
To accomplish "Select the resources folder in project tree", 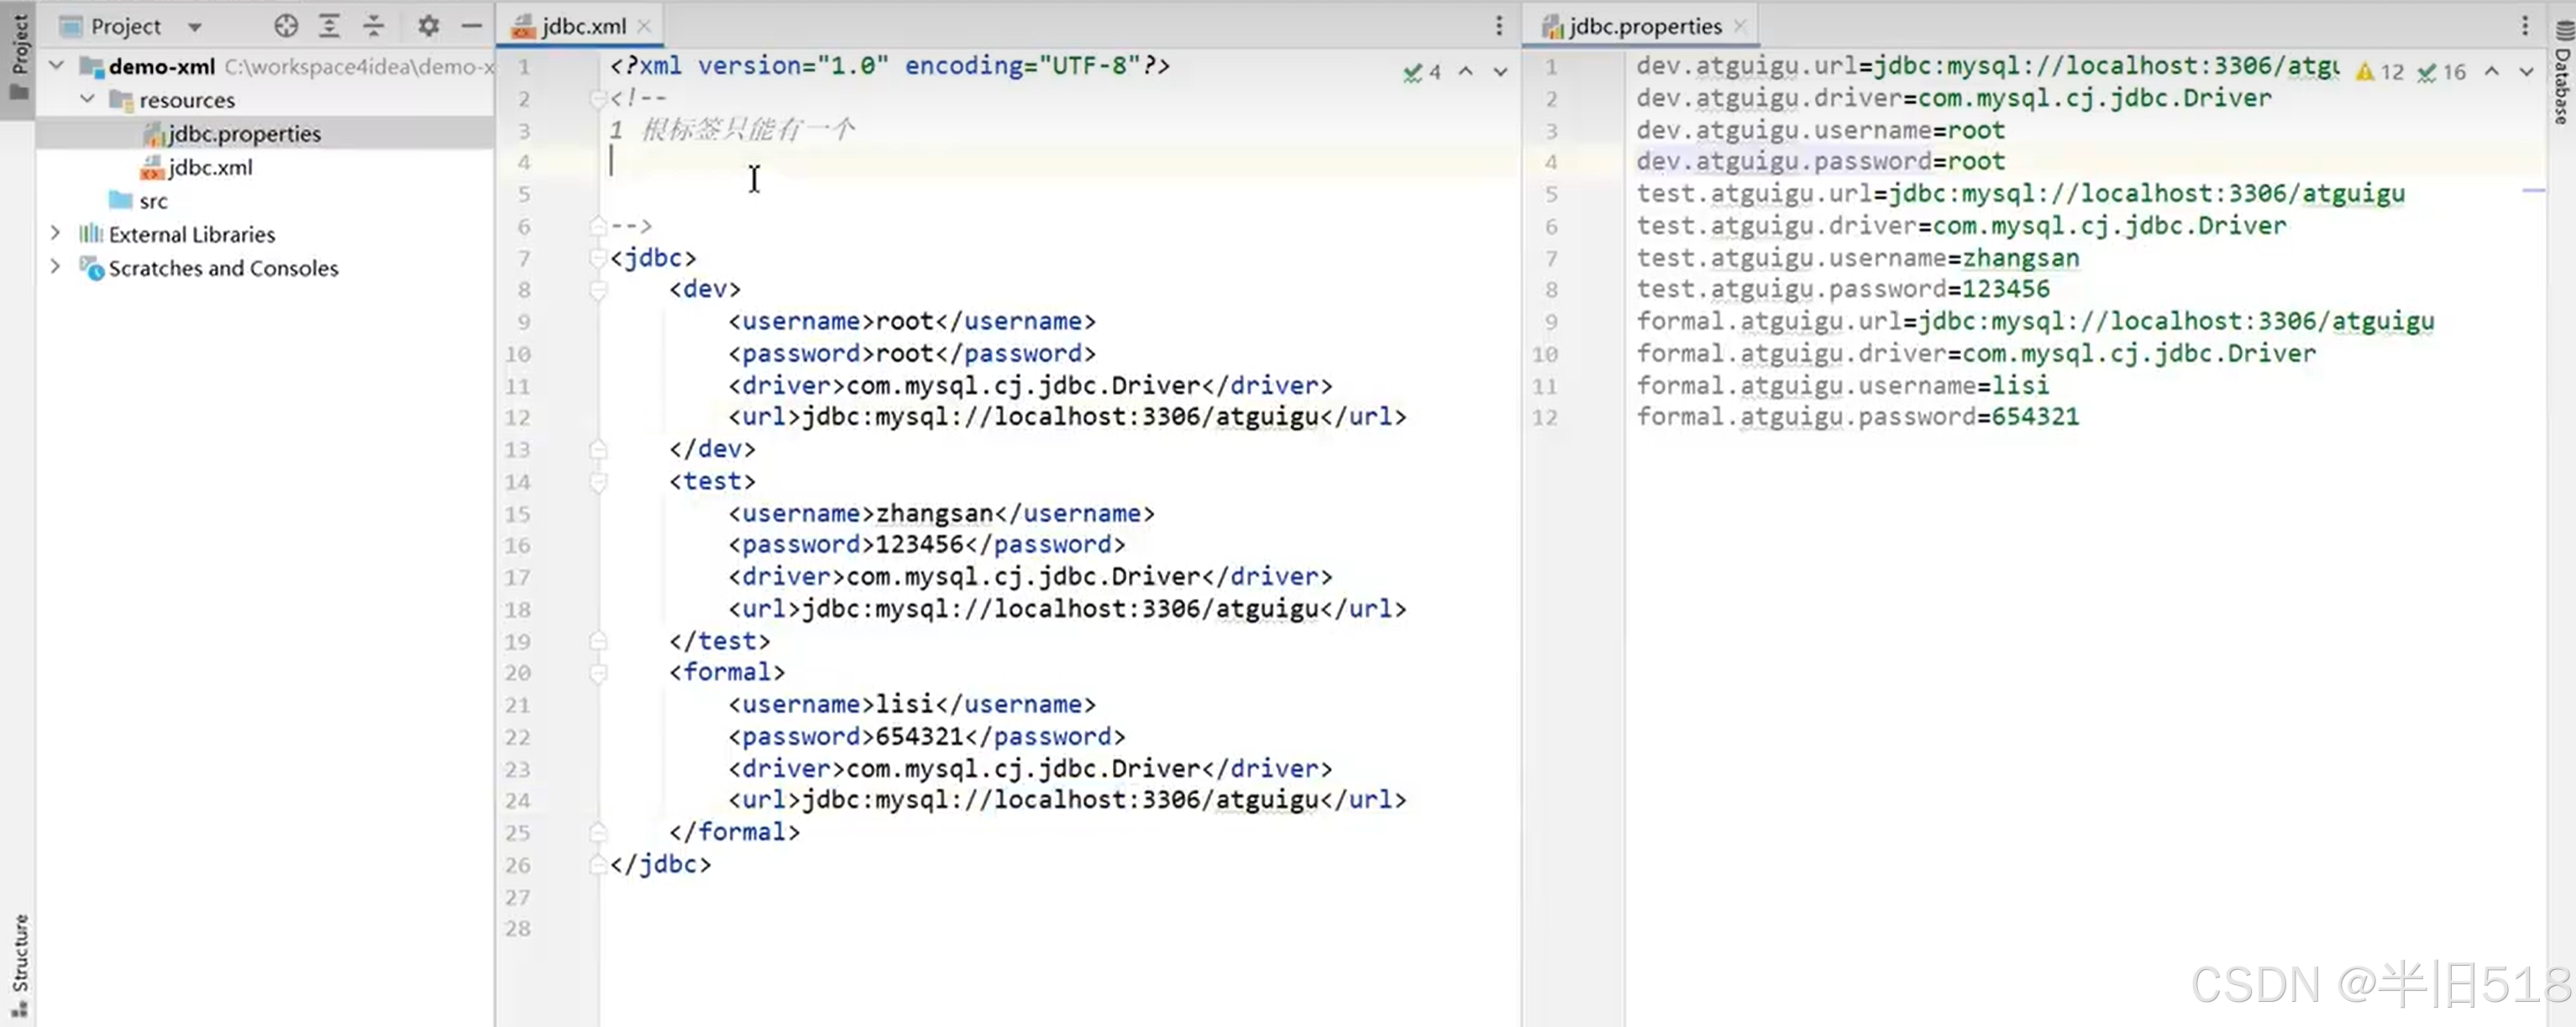I will [x=186, y=100].
